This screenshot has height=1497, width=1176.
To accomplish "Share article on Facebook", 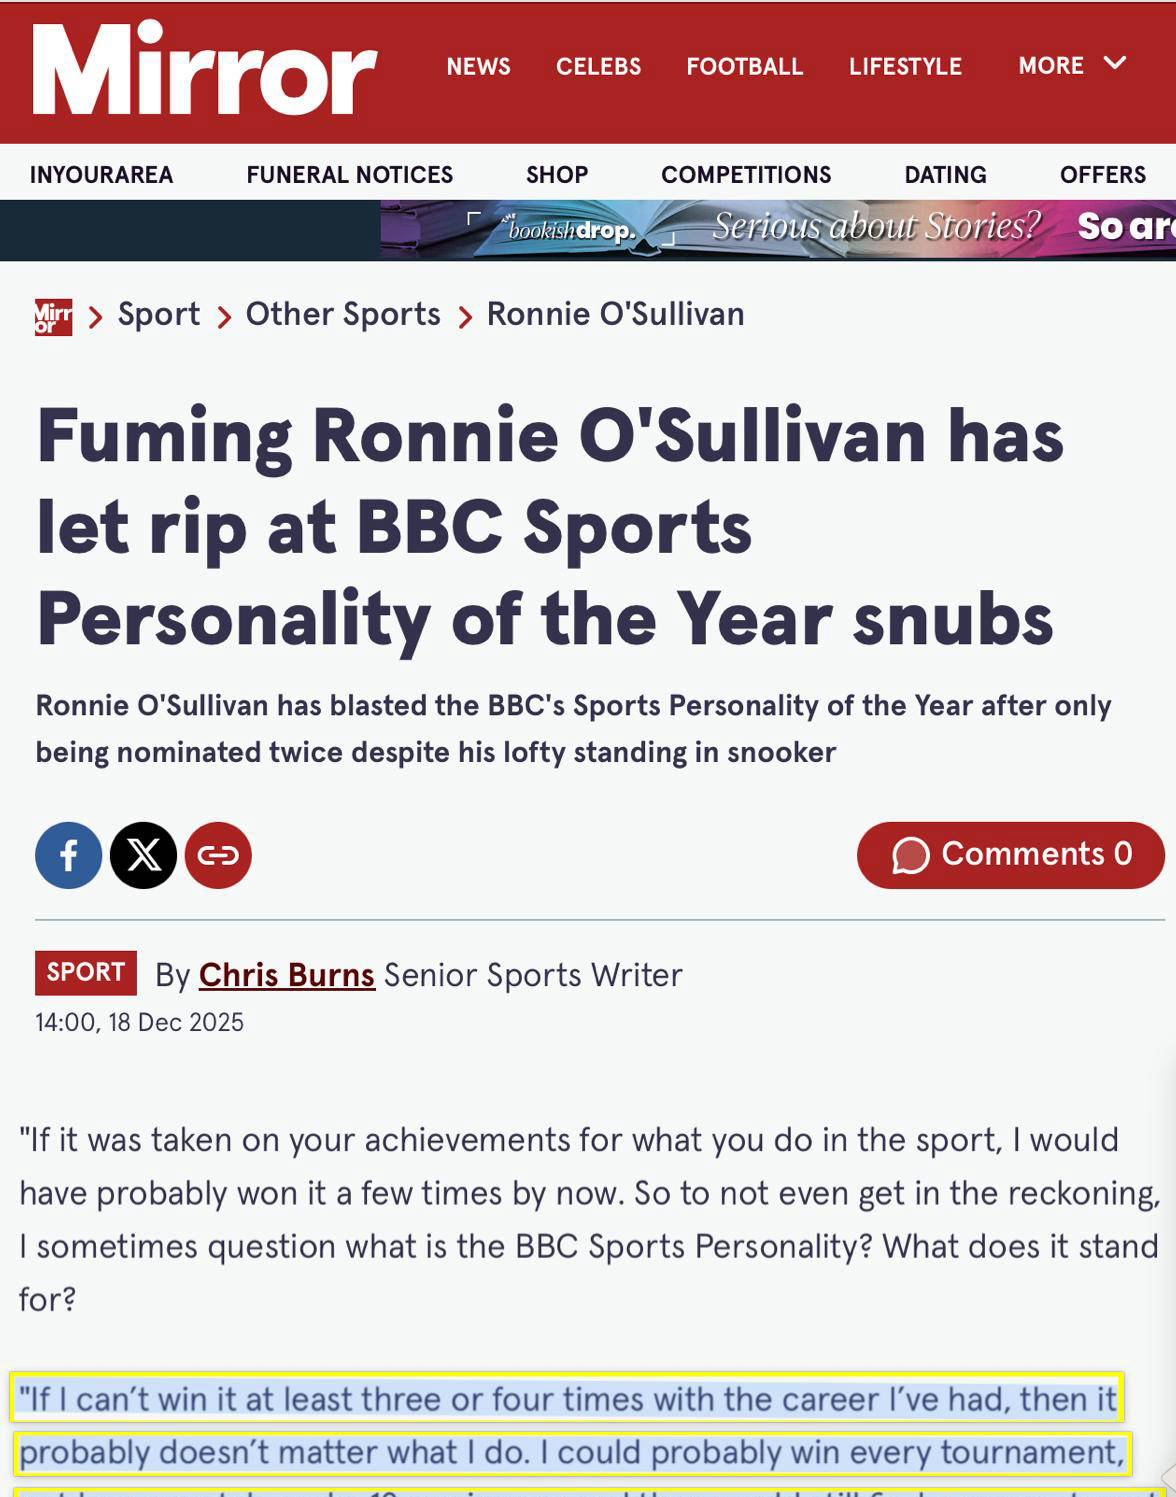I will [68, 855].
